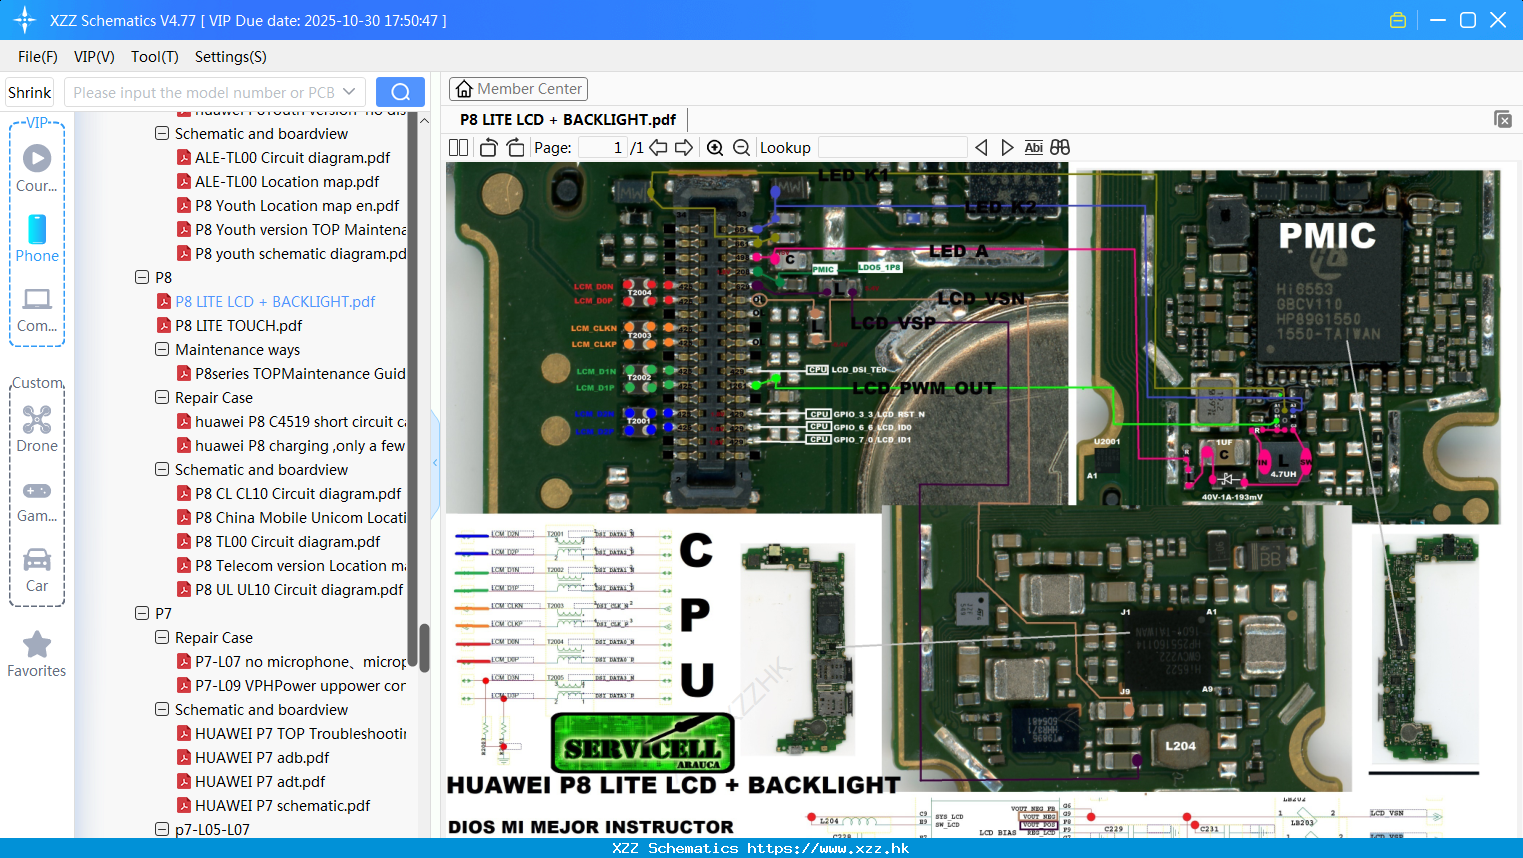Screen dimensions: 1523x858
Task: Run the model search magnifier button
Action: 400,92
